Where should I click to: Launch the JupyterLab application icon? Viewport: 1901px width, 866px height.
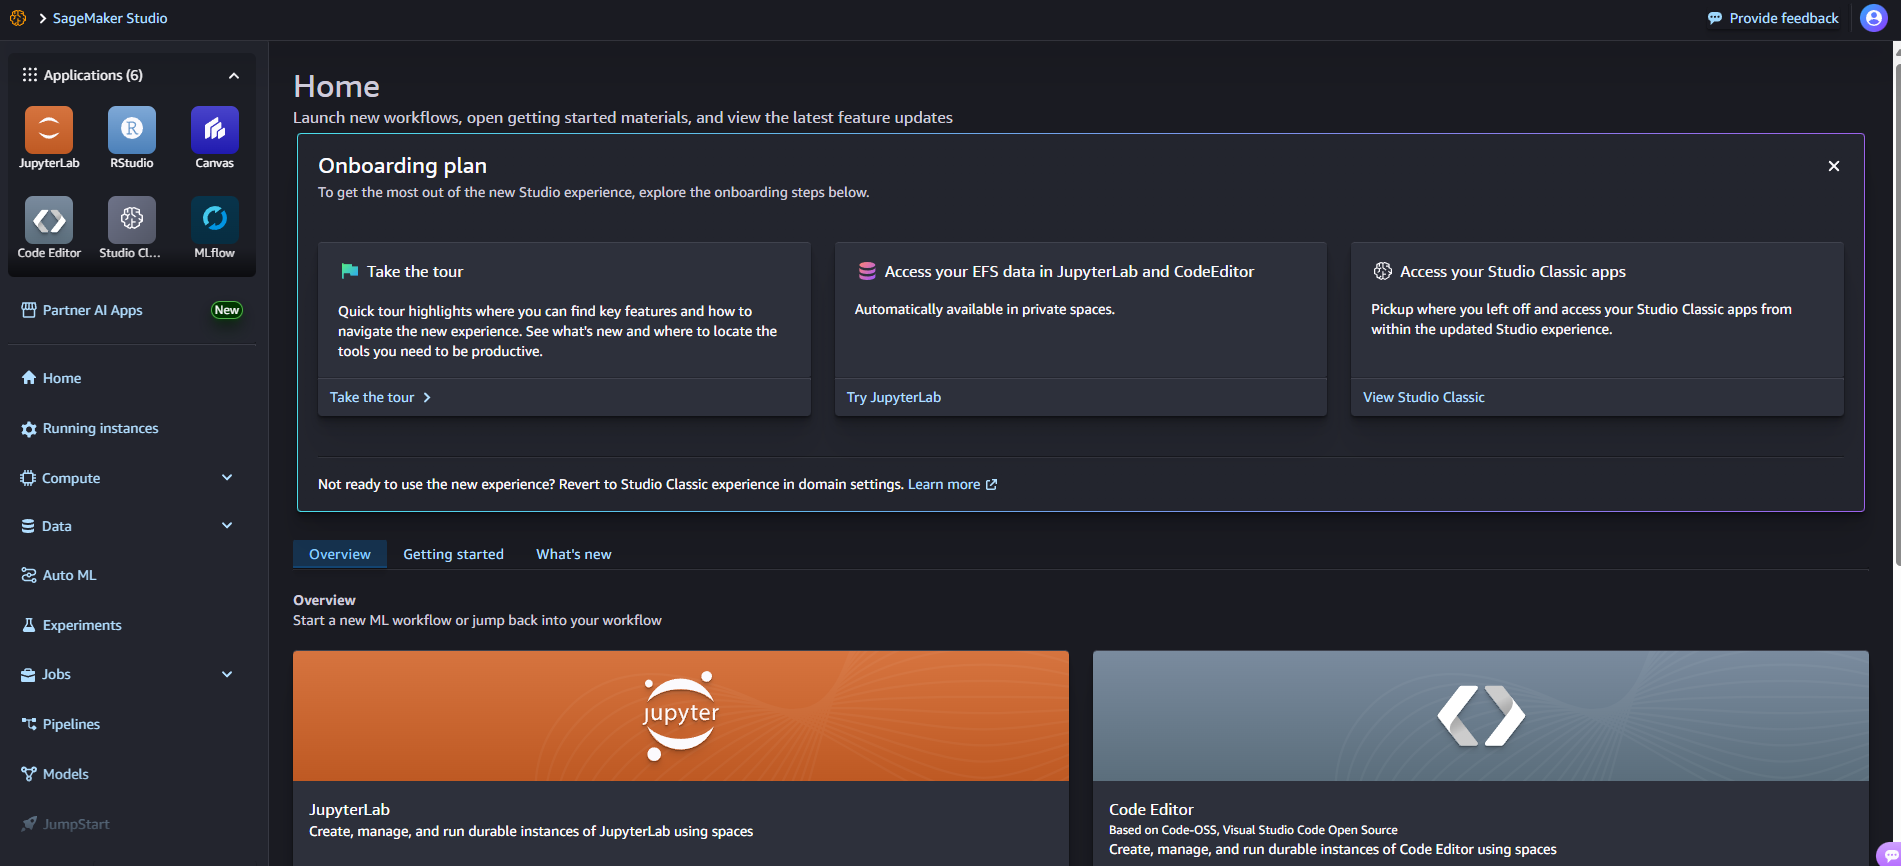pos(49,130)
